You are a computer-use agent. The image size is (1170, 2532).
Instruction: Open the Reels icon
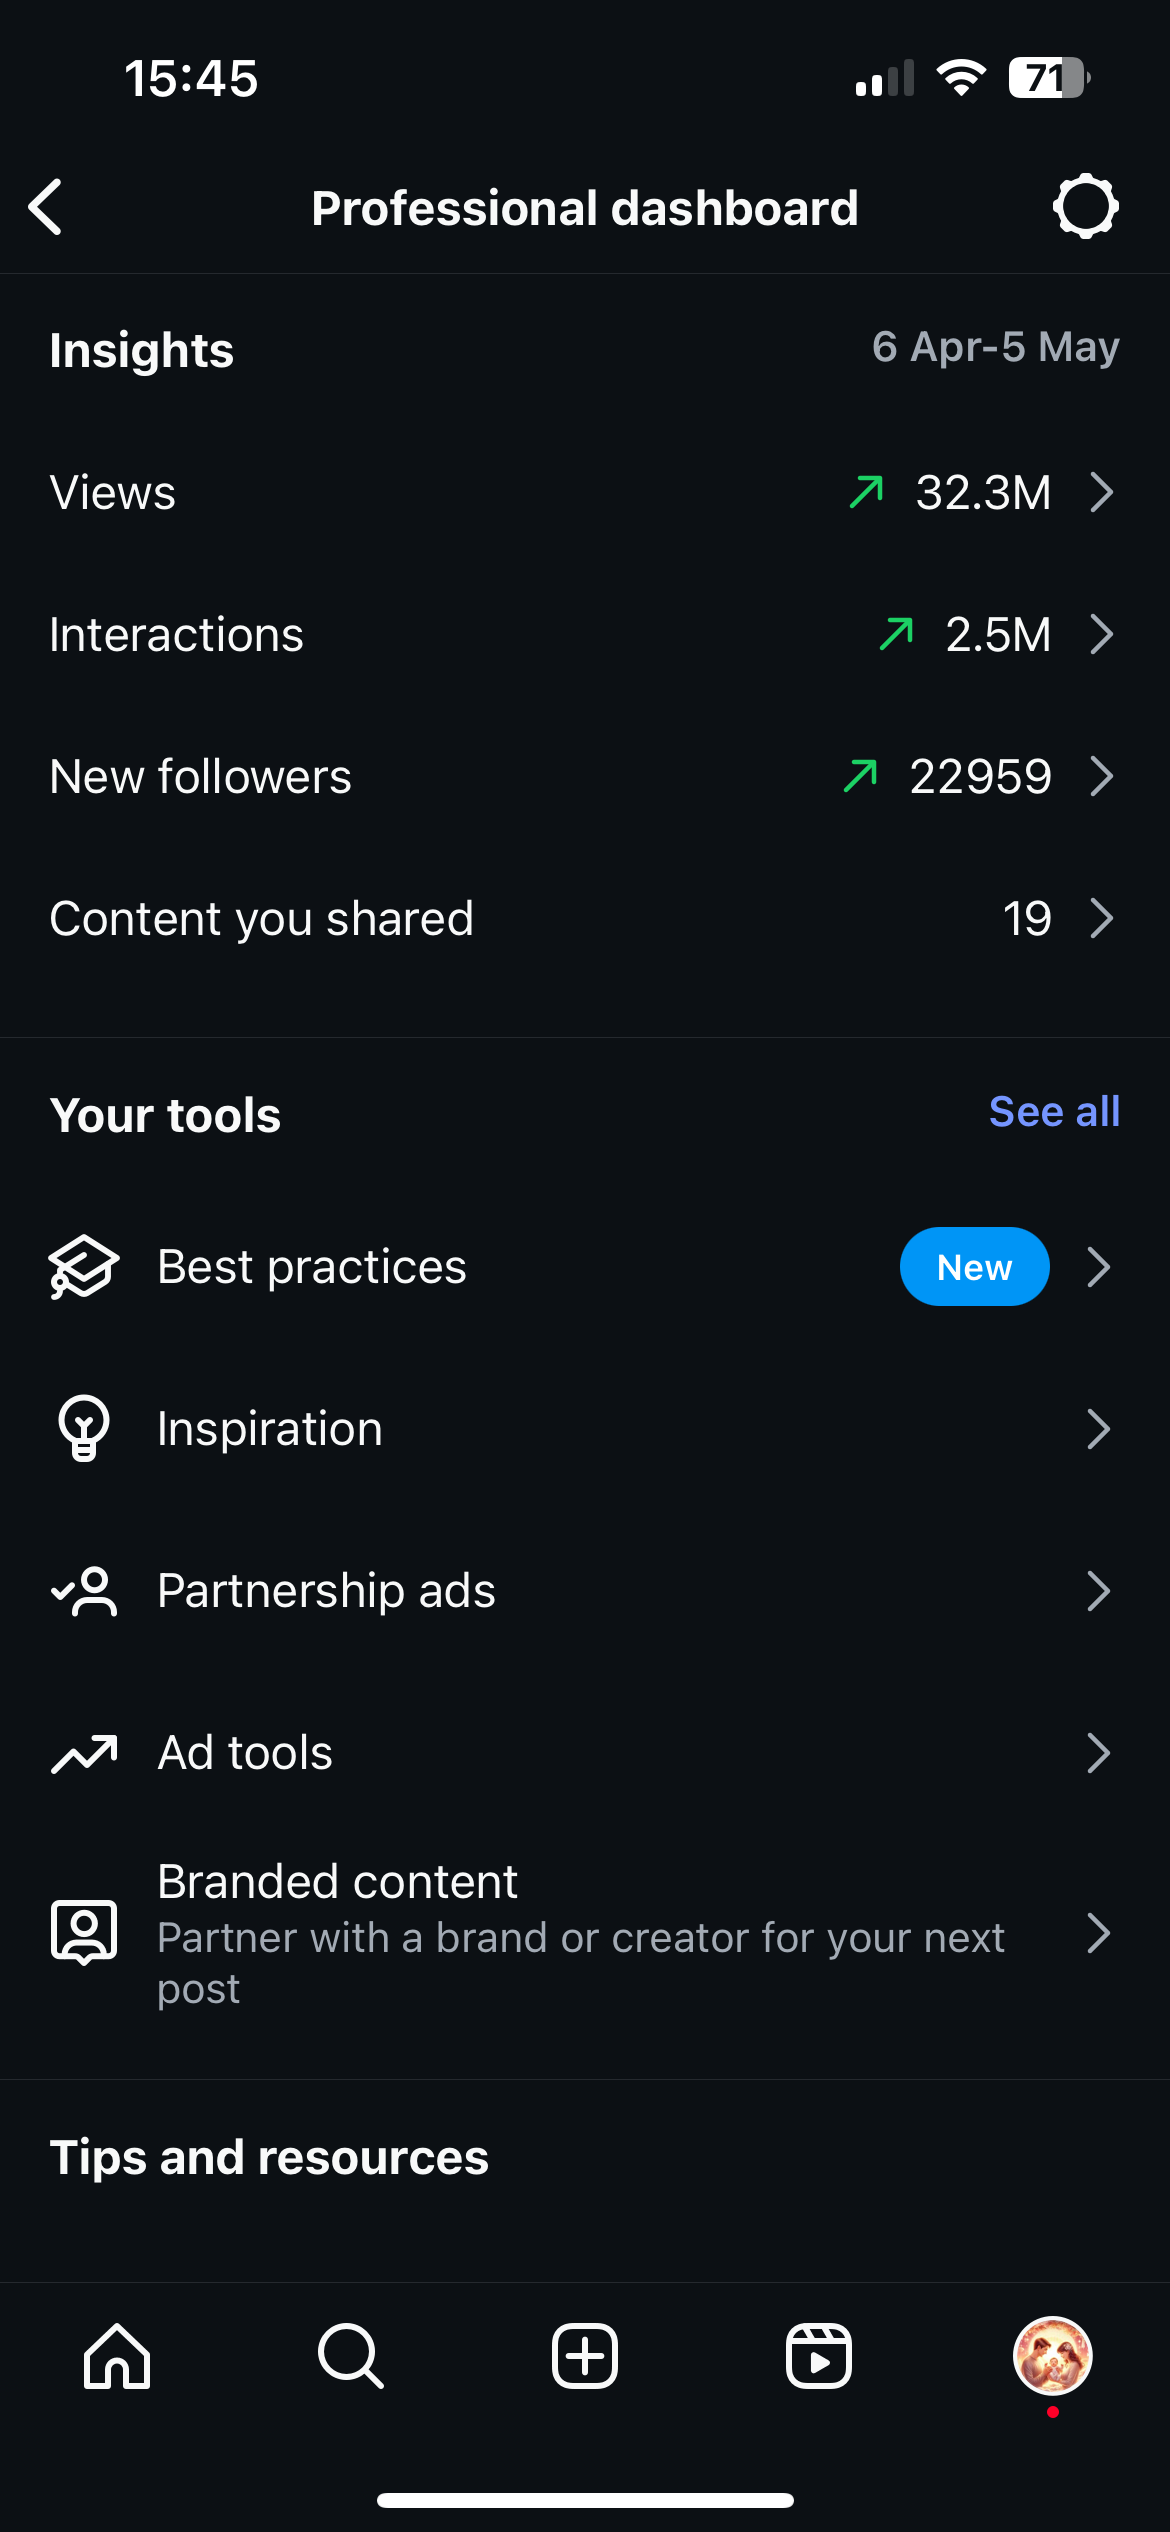(819, 2356)
